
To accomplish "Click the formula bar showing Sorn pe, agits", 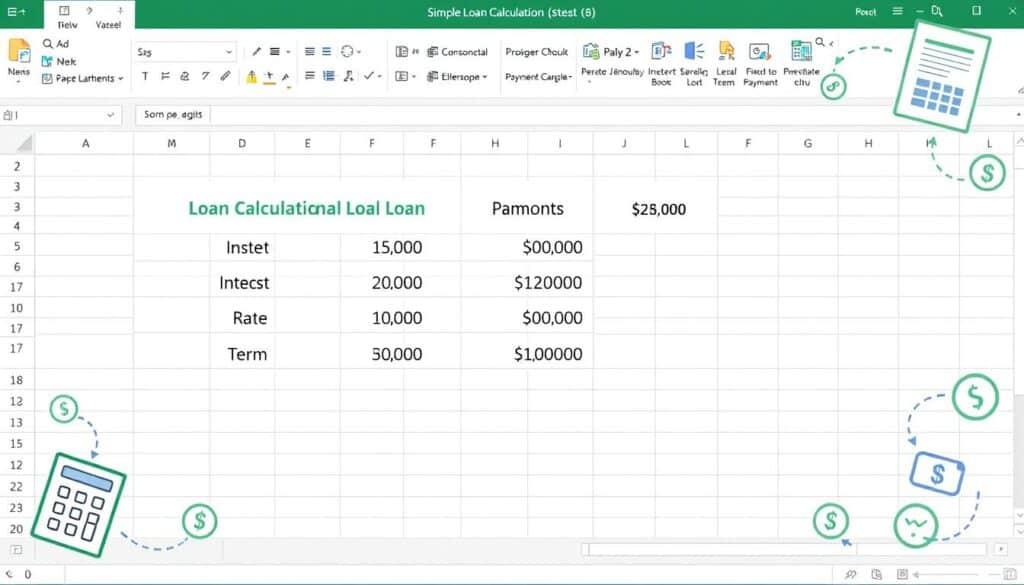I will point(575,115).
